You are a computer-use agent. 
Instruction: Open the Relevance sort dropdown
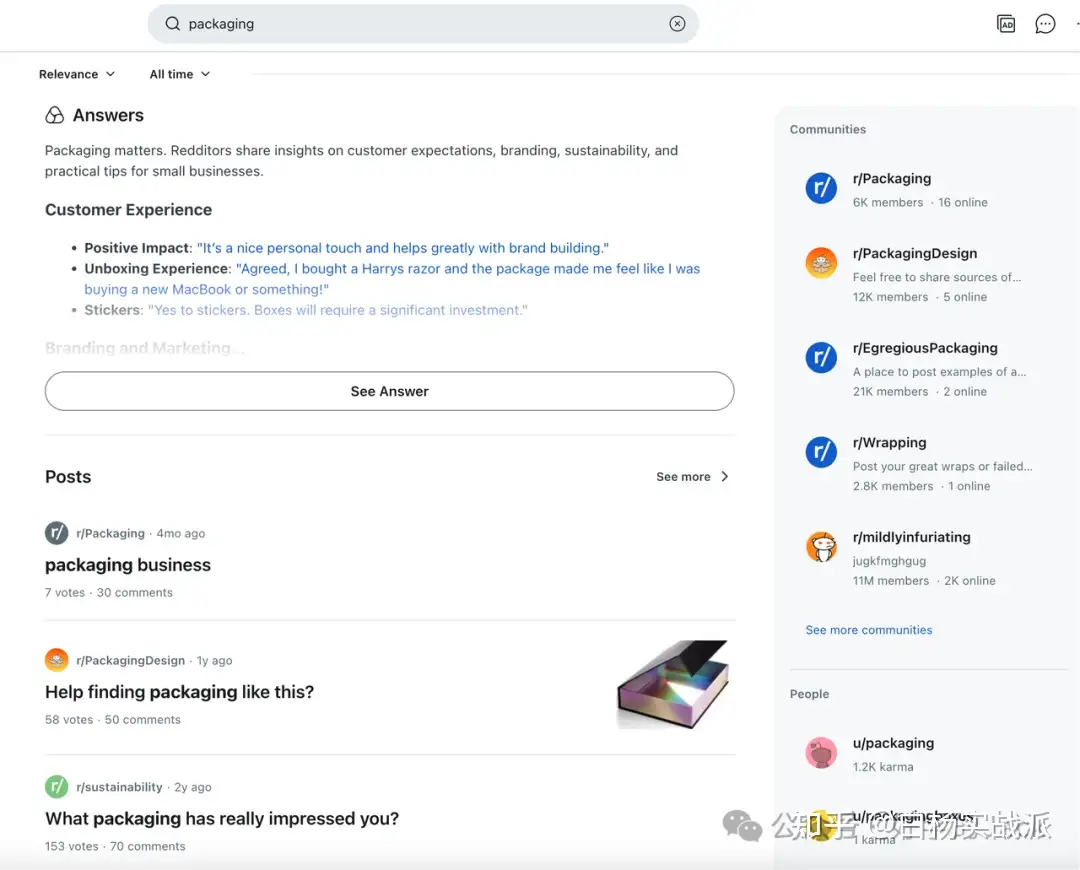point(77,74)
